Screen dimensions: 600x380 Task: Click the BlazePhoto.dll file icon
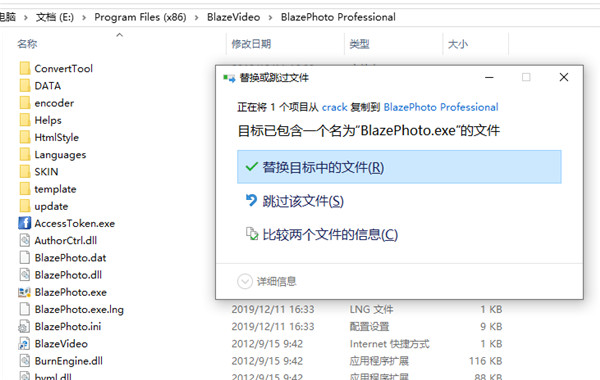tap(24, 275)
